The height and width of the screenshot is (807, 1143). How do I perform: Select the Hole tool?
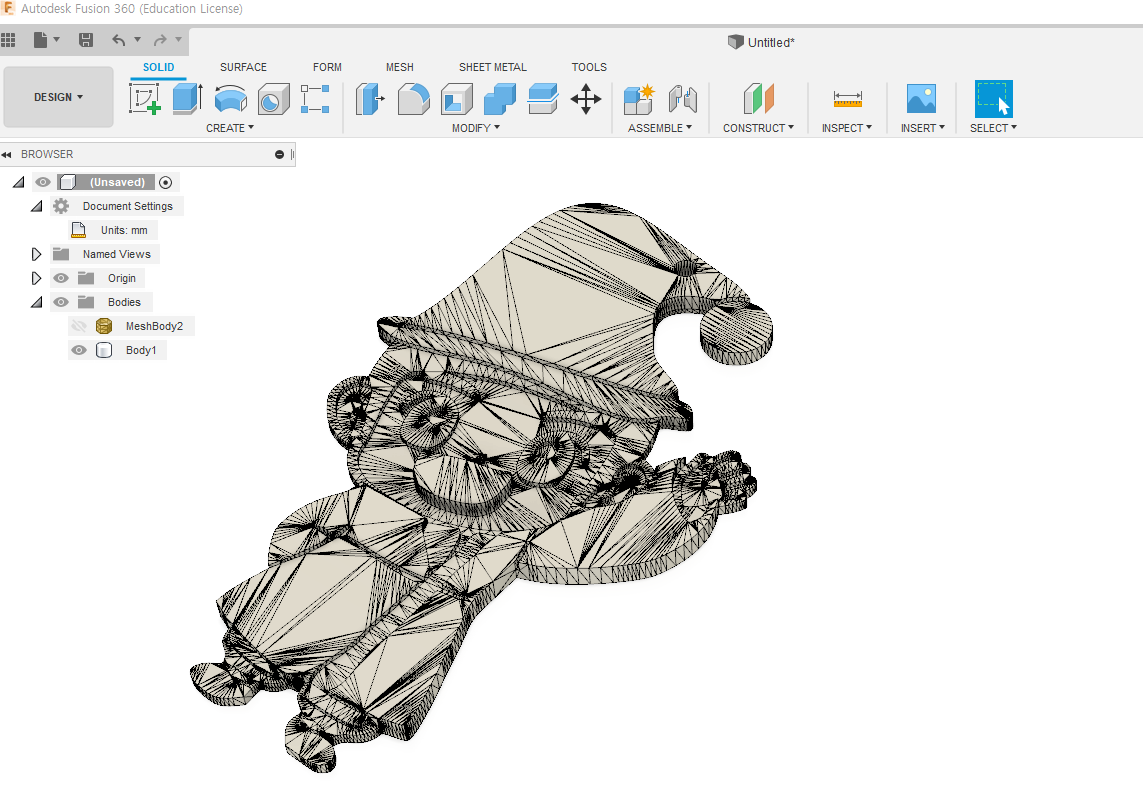(x=273, y=99)
